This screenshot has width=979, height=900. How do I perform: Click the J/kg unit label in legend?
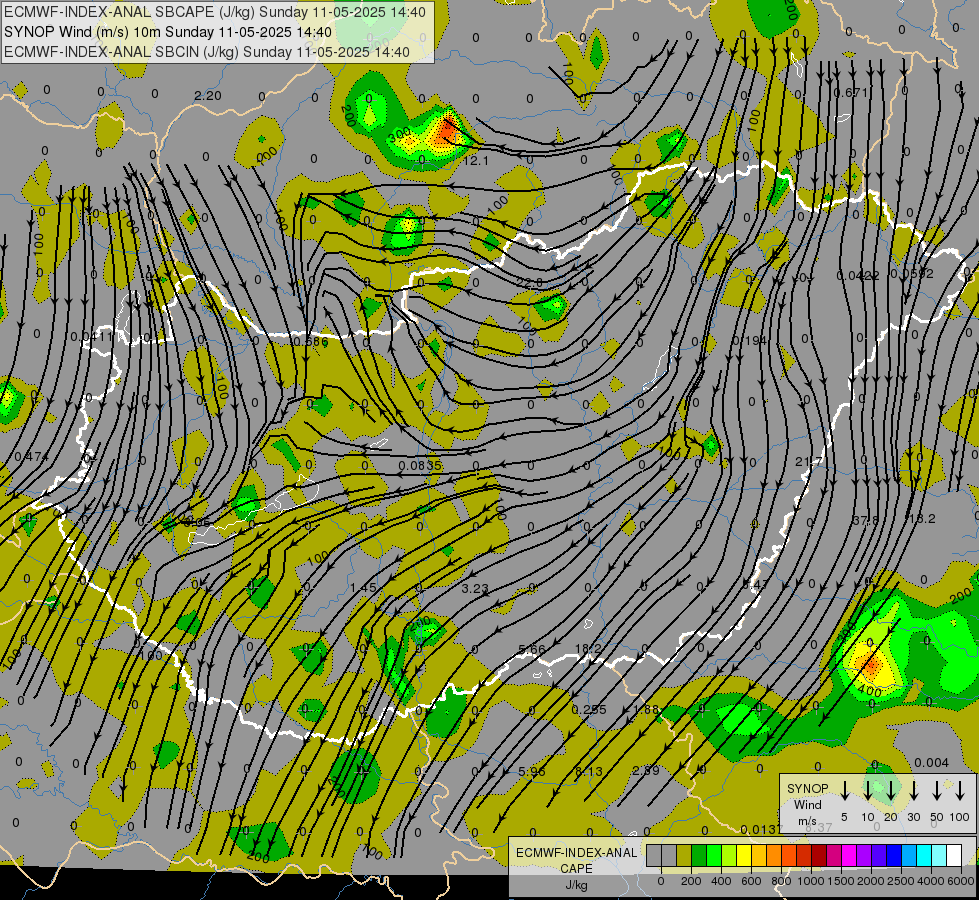pos(576,885)
